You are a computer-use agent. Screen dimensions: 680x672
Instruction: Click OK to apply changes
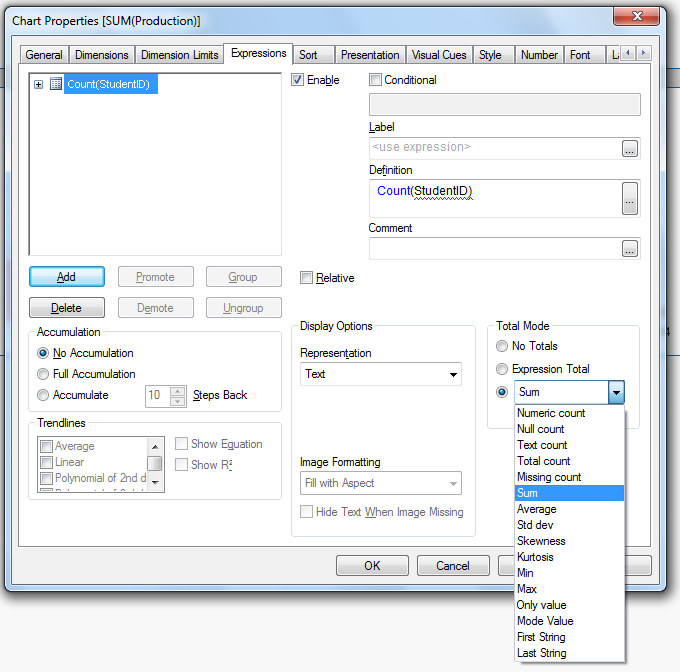tap(372, 566)
